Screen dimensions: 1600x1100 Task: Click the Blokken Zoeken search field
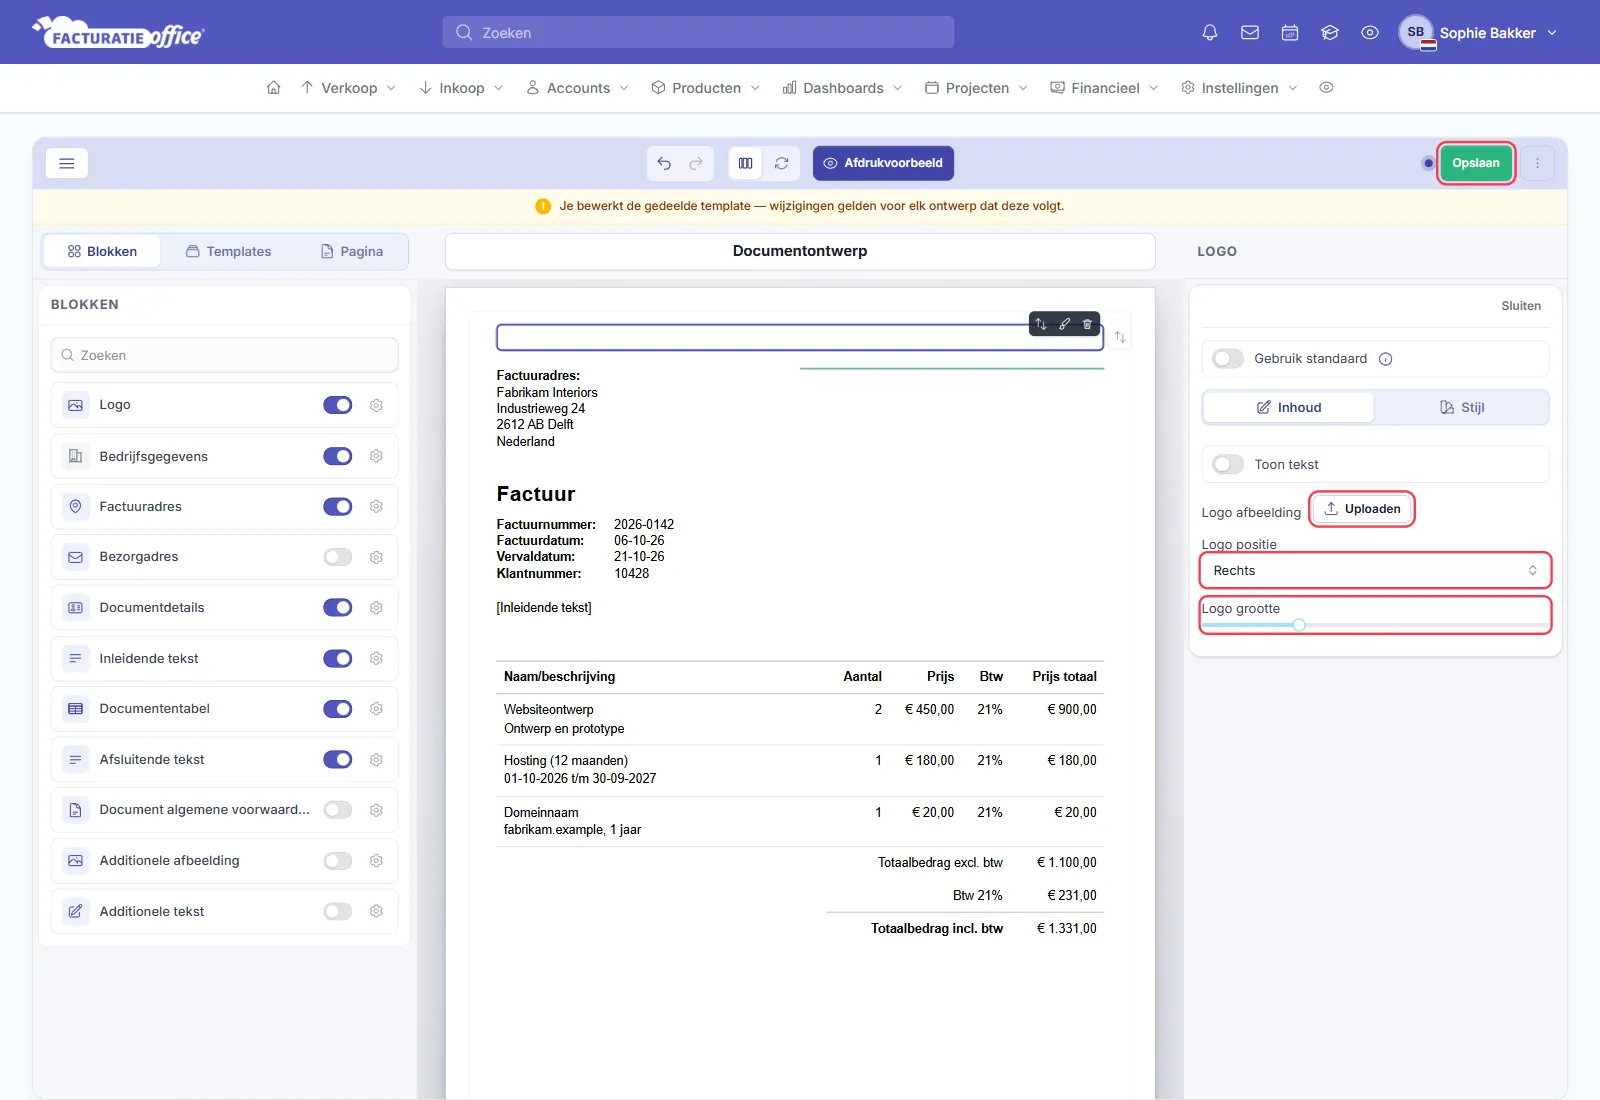tap(225, 355)
